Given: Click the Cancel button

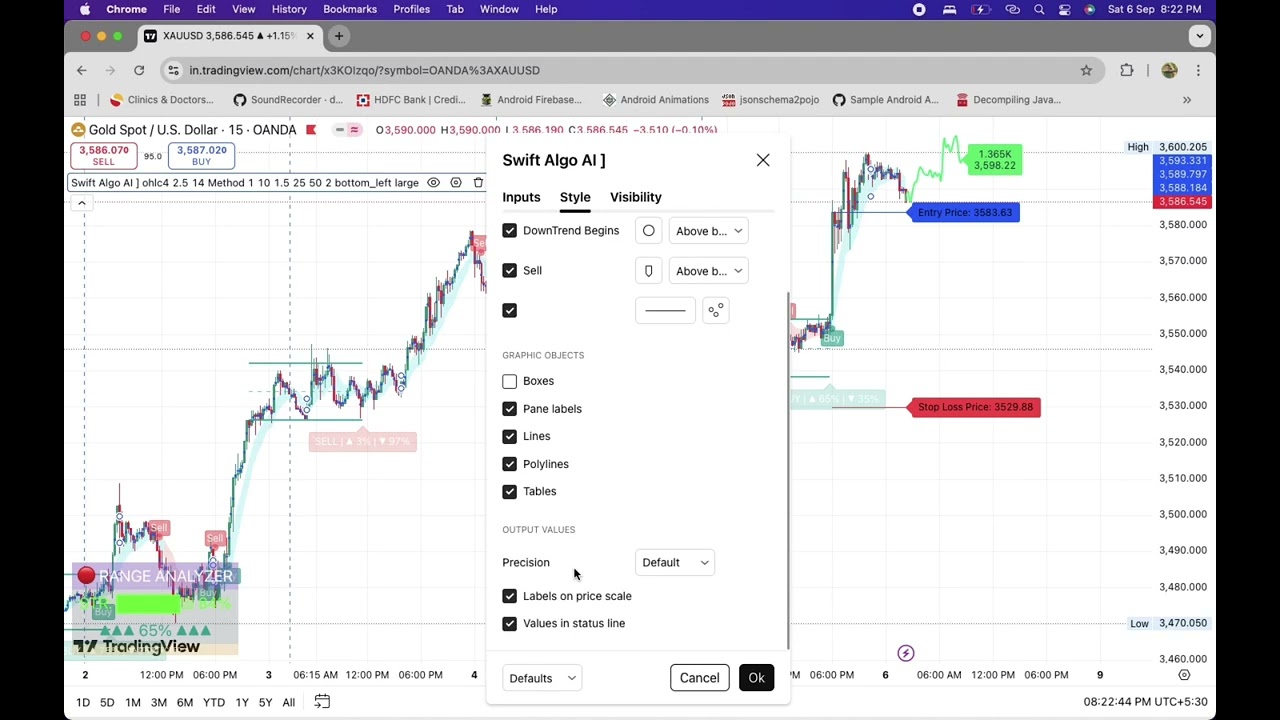Looking at the screenshot, I should tap(700, 678).
